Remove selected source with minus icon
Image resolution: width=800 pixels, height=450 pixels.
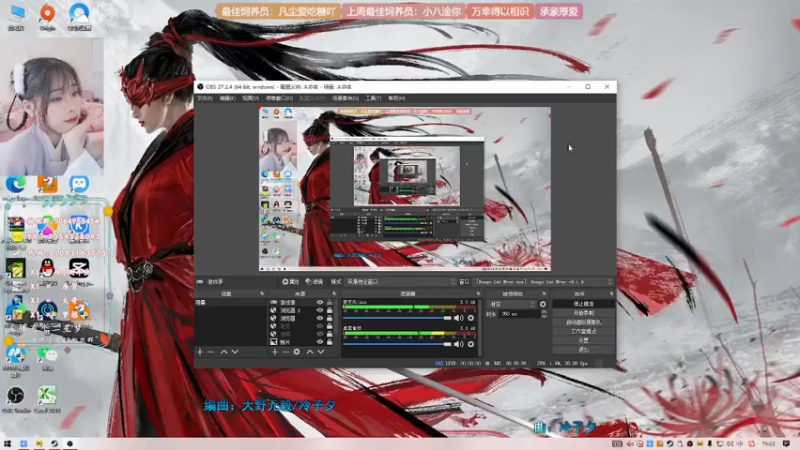click(x=286, y=352)
